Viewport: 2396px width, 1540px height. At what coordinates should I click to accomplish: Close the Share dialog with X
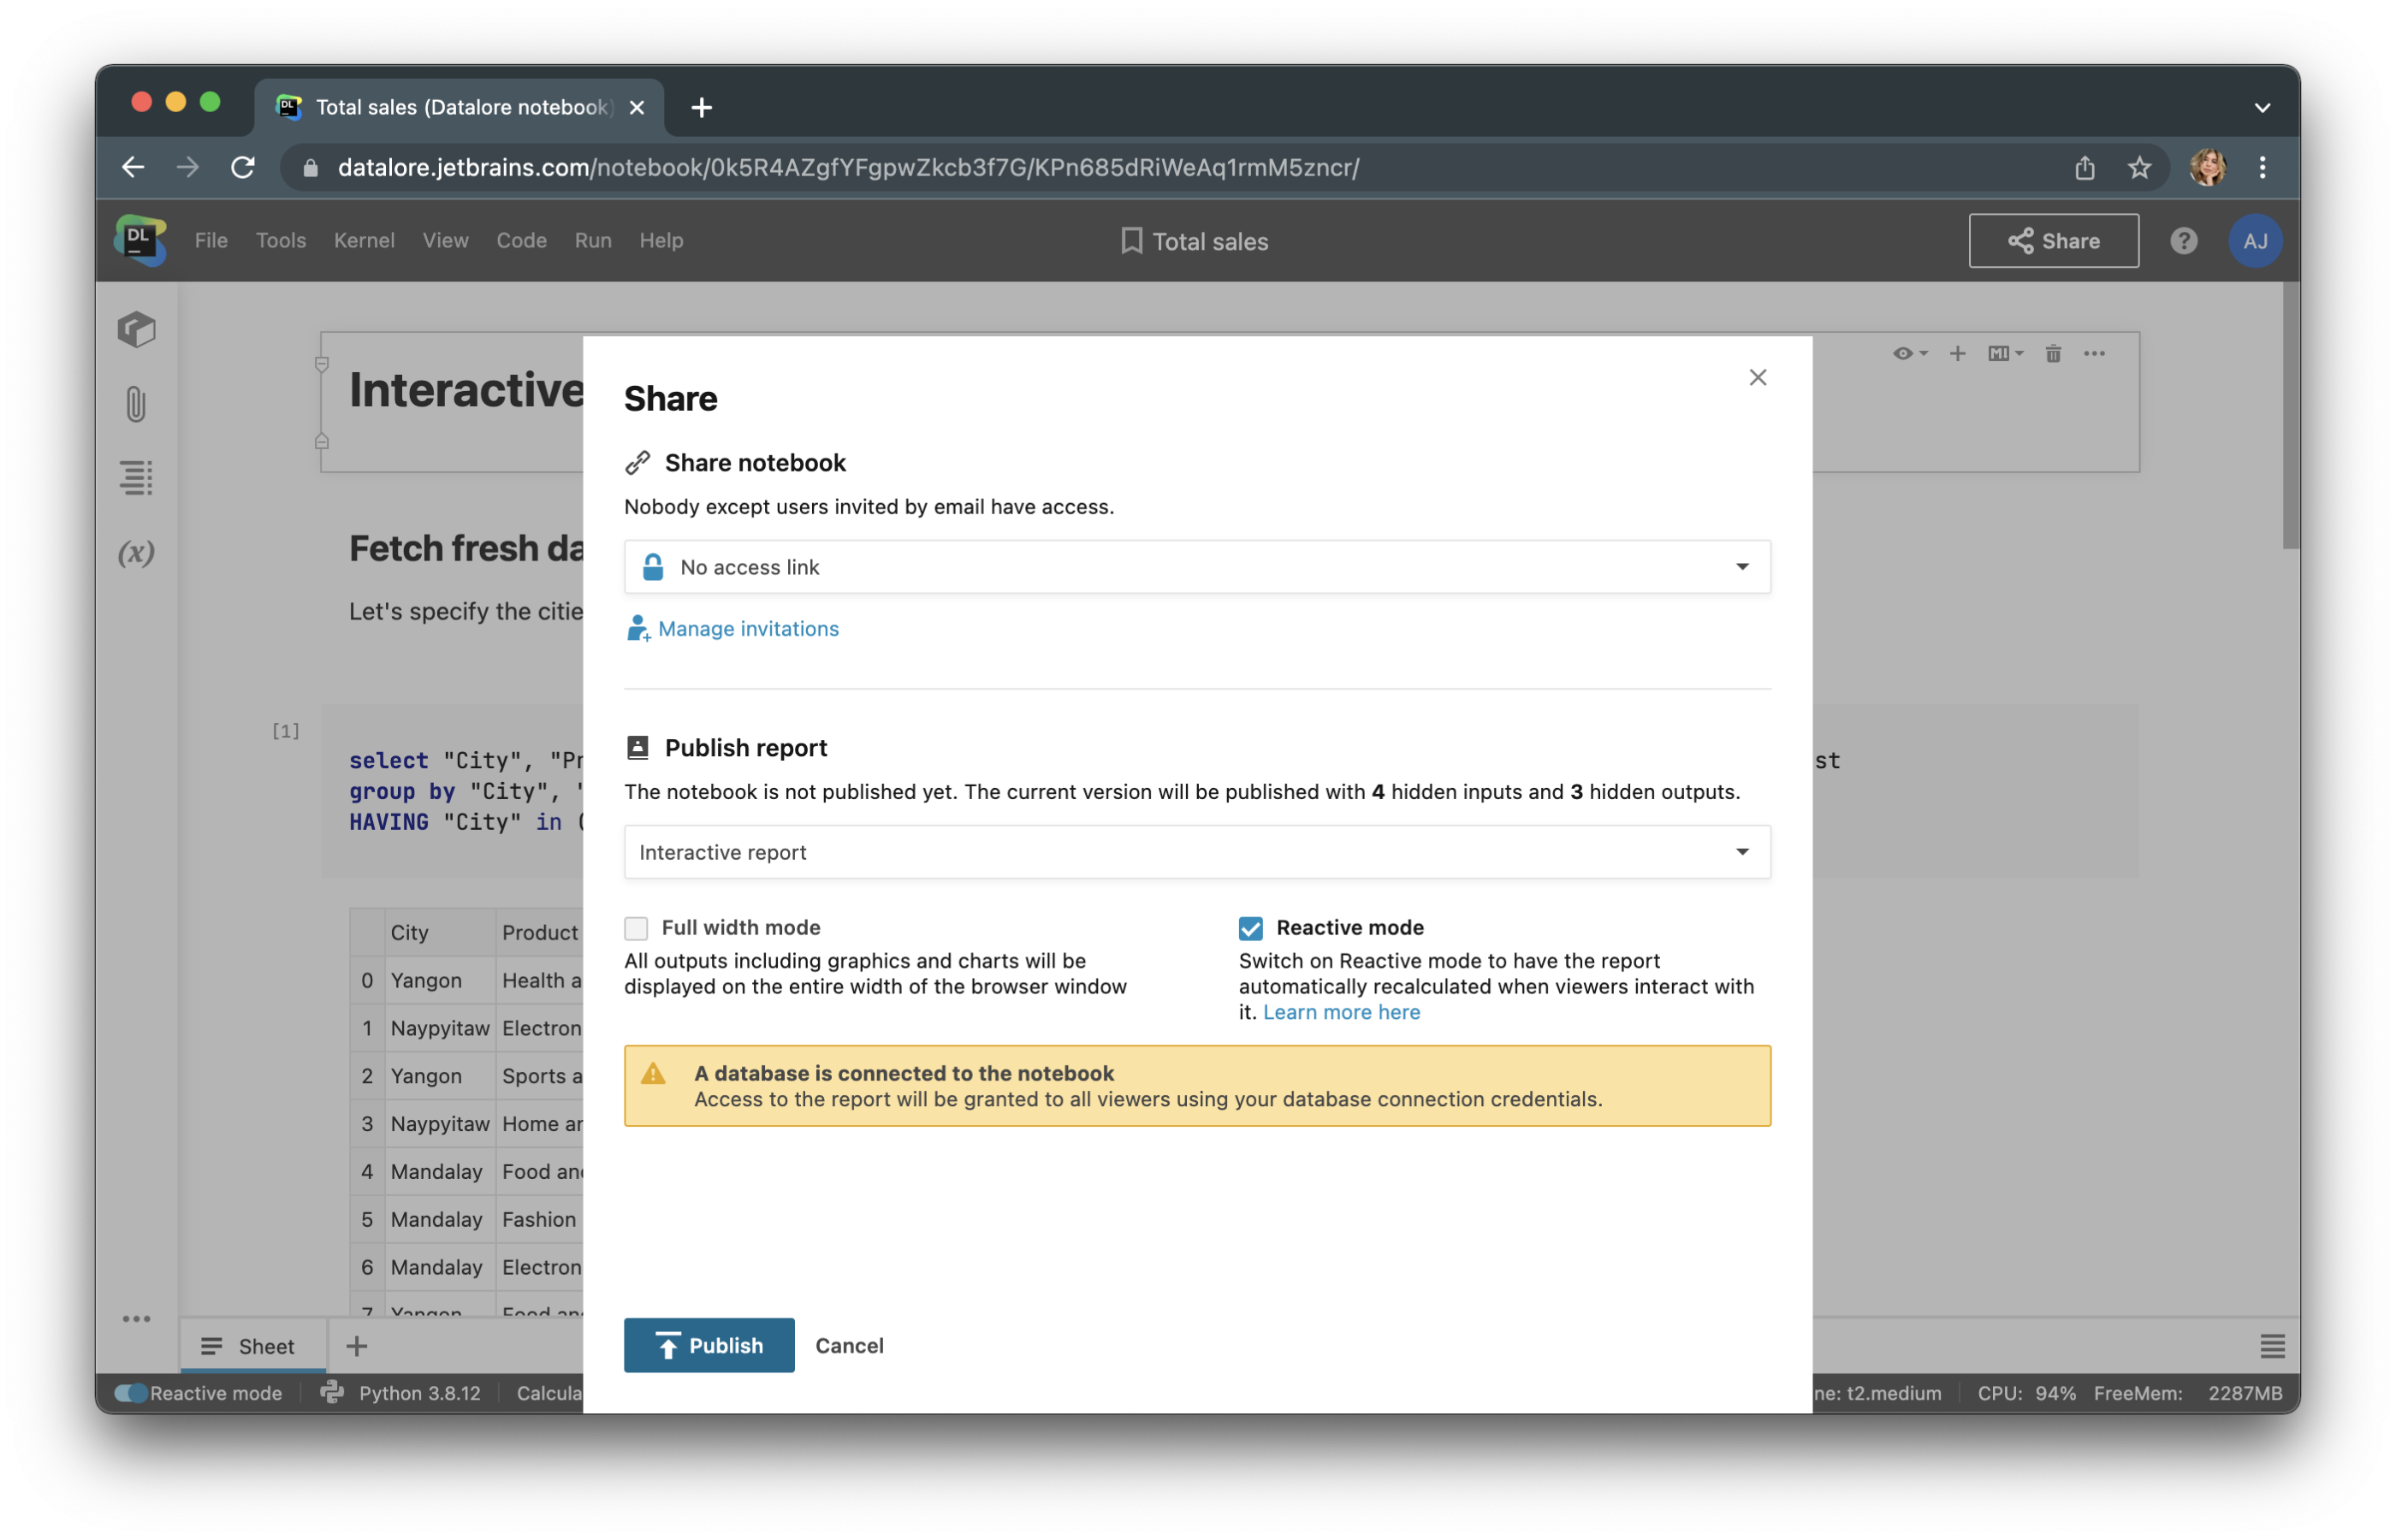[x=1757, y=378]
